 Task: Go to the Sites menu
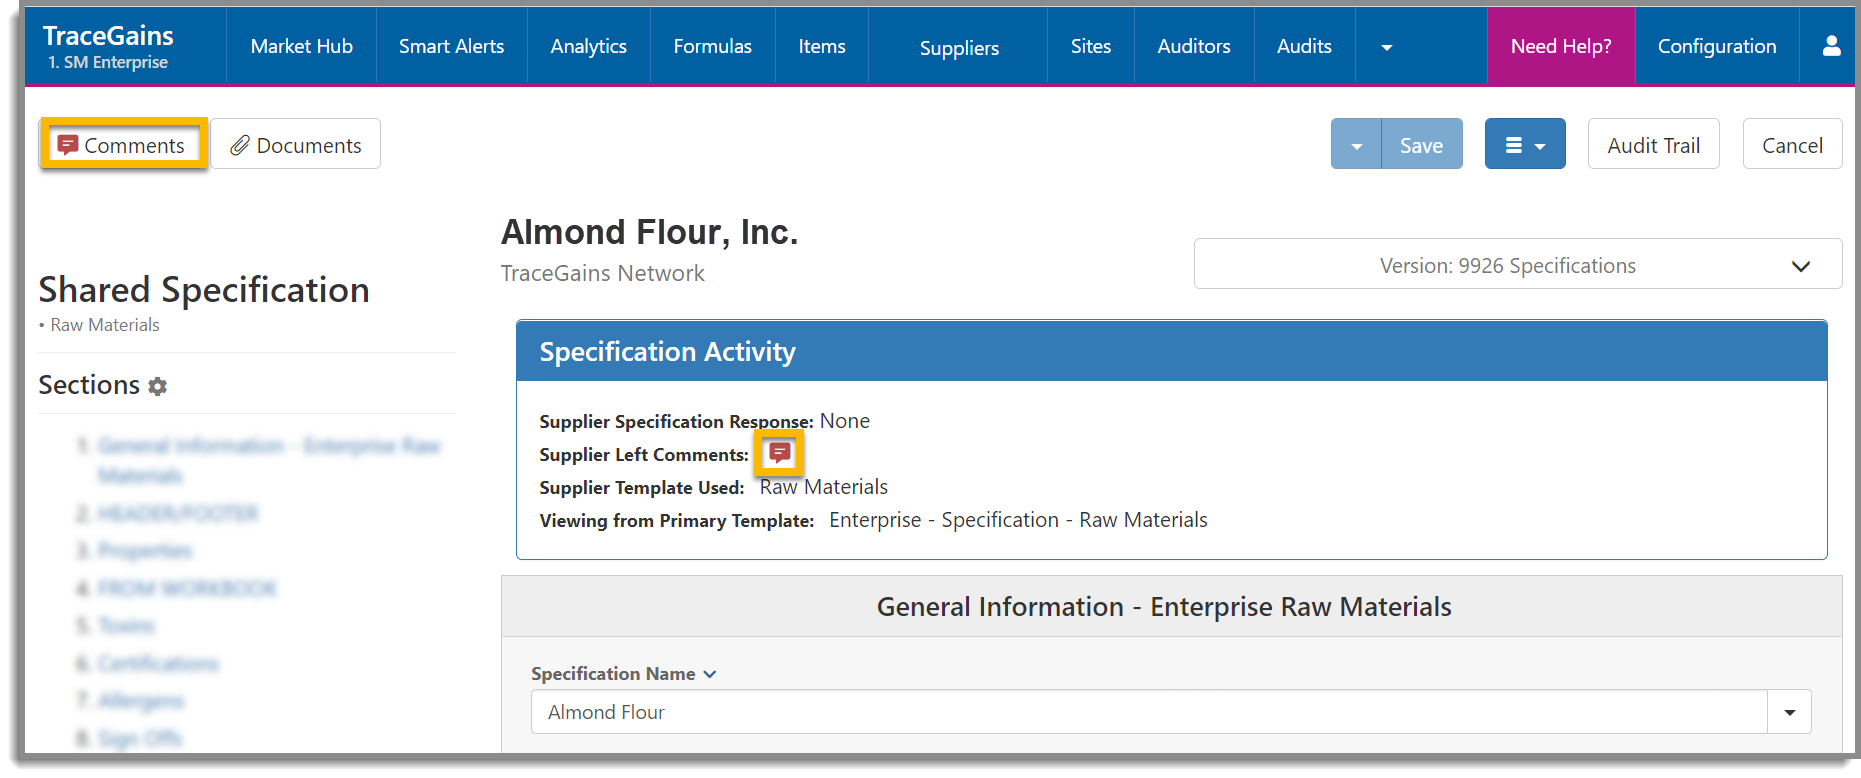(1090, 46)
